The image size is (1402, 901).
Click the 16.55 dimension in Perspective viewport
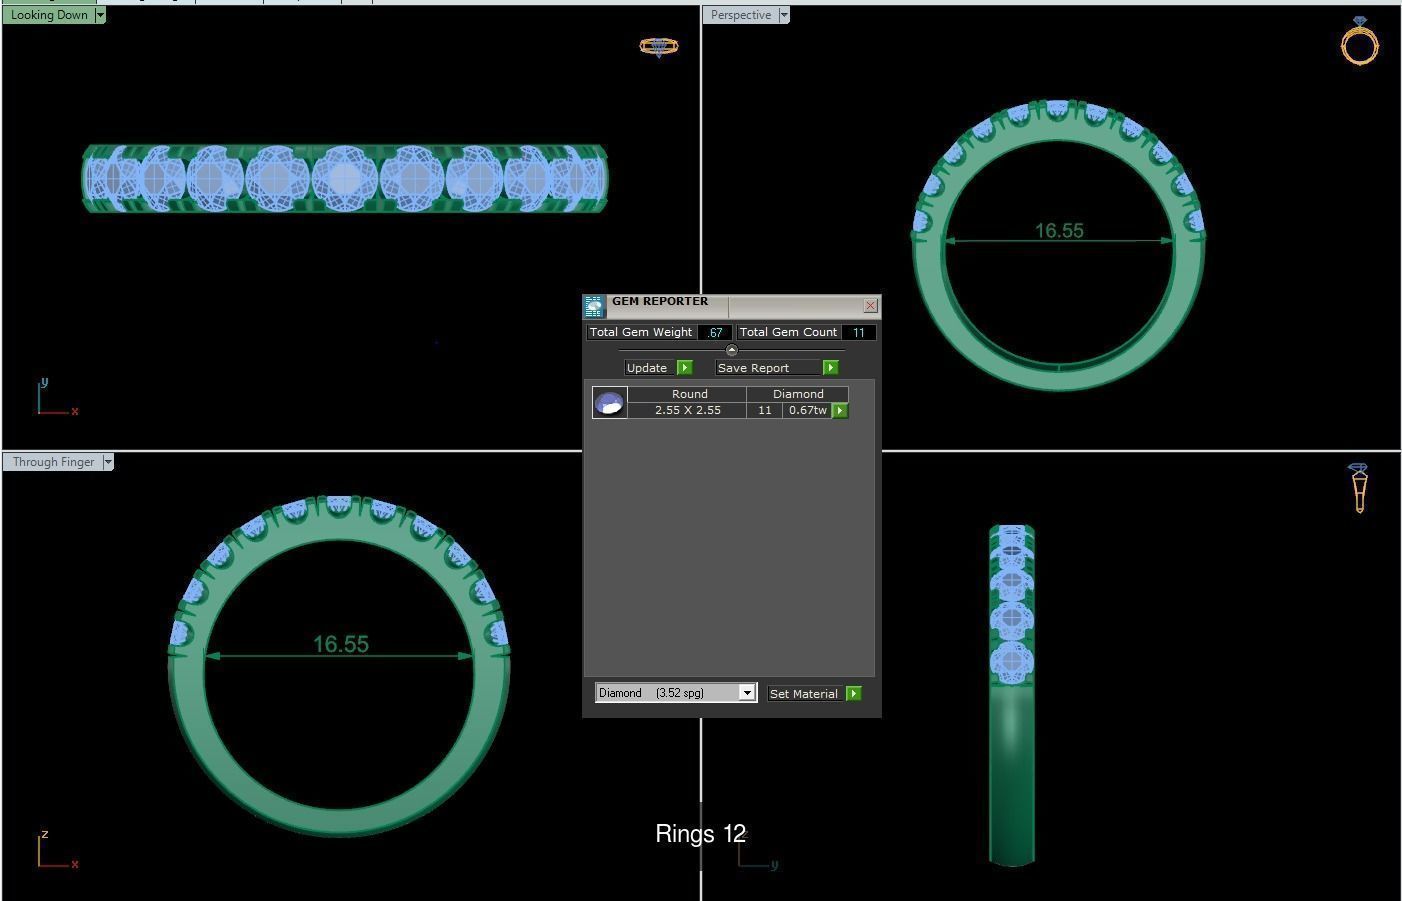click(x=1059, y=231)
